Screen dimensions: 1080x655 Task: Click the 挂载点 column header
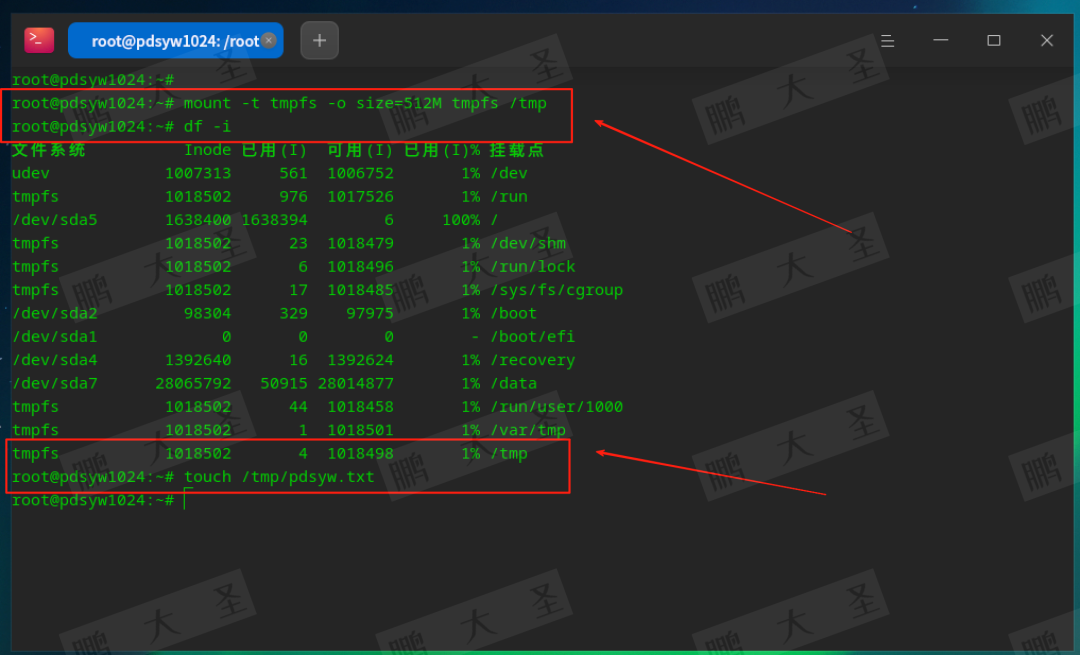point(517,150)
